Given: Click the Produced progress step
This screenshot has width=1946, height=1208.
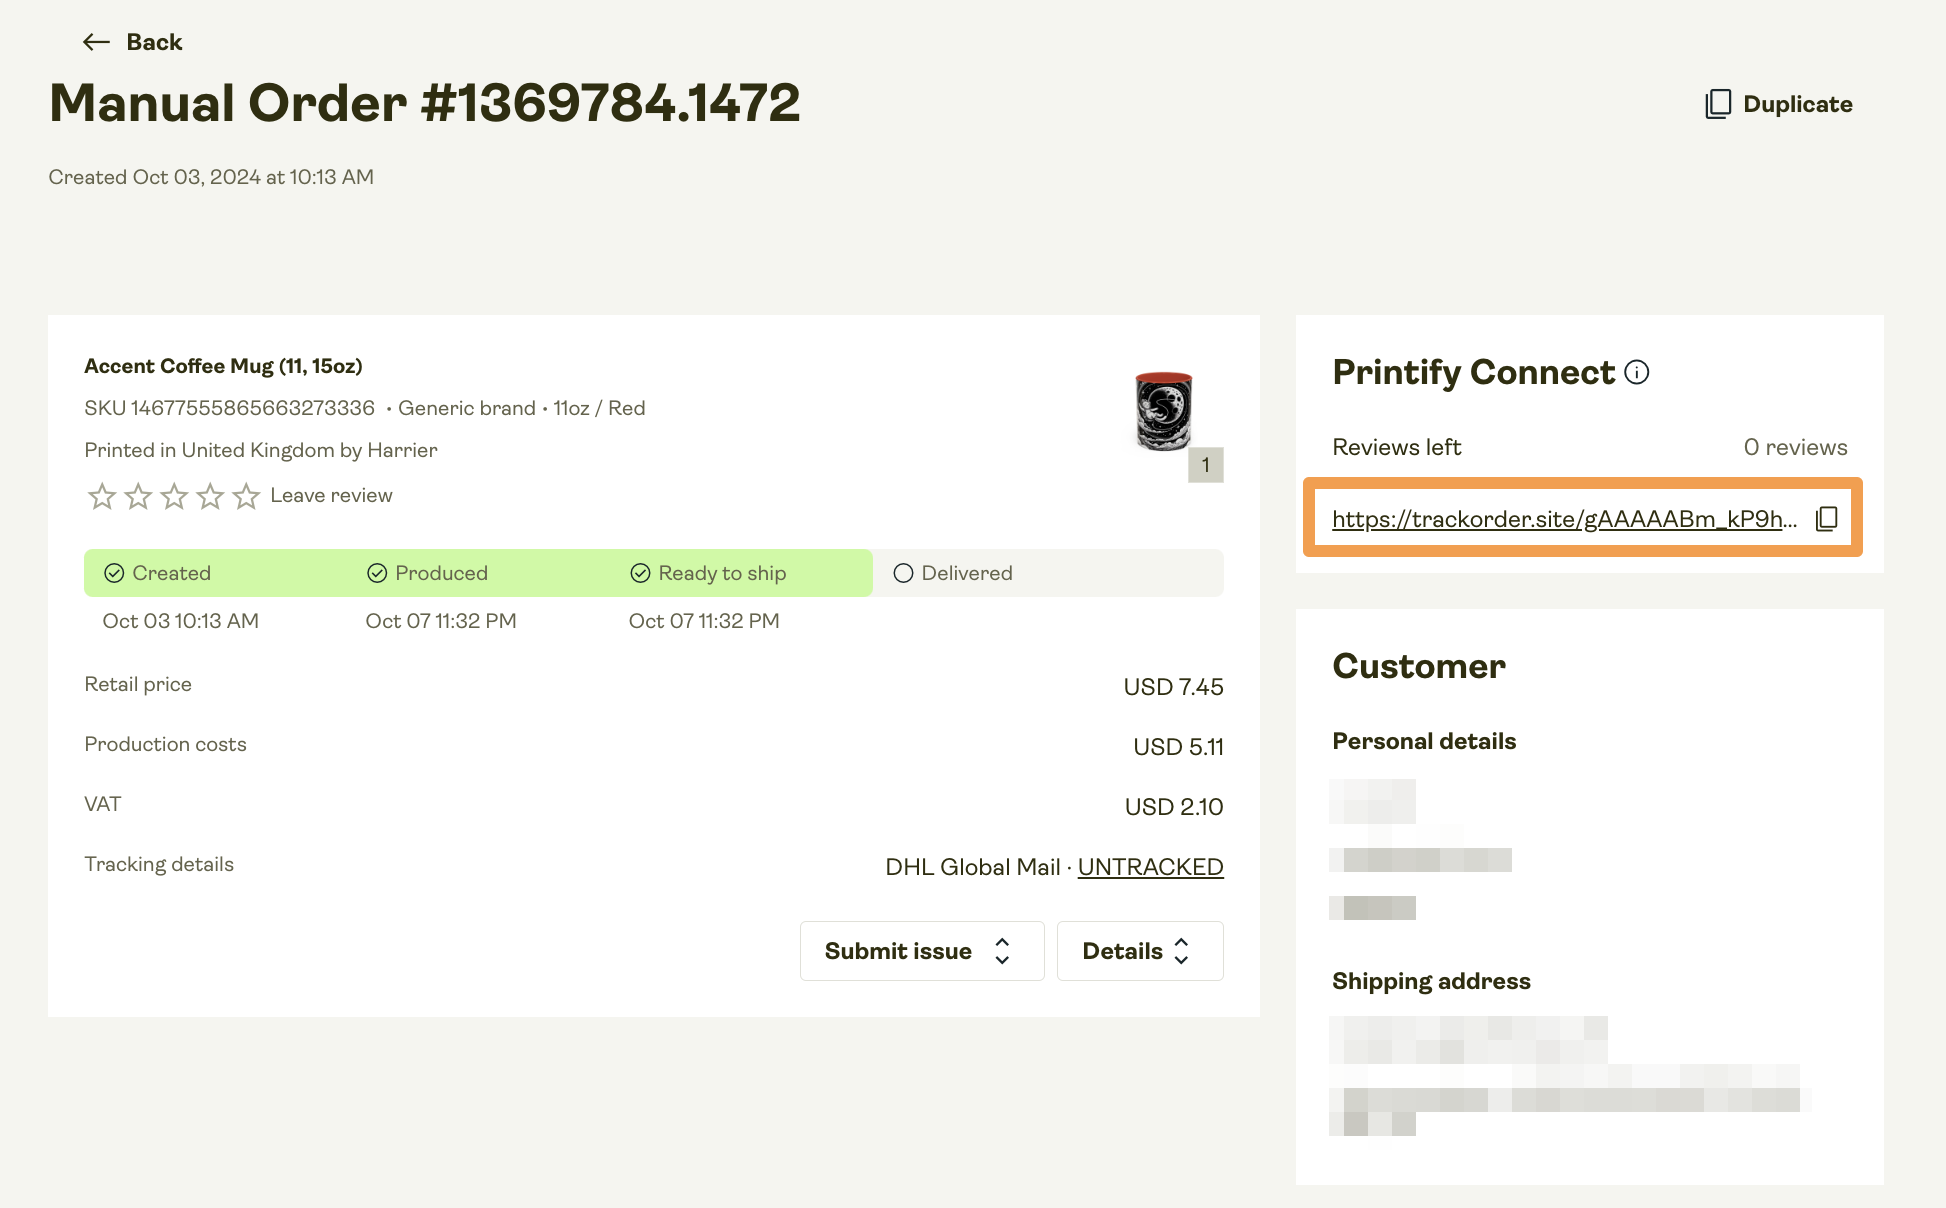Looking at the screenshot, I should [x=428, y=573].
